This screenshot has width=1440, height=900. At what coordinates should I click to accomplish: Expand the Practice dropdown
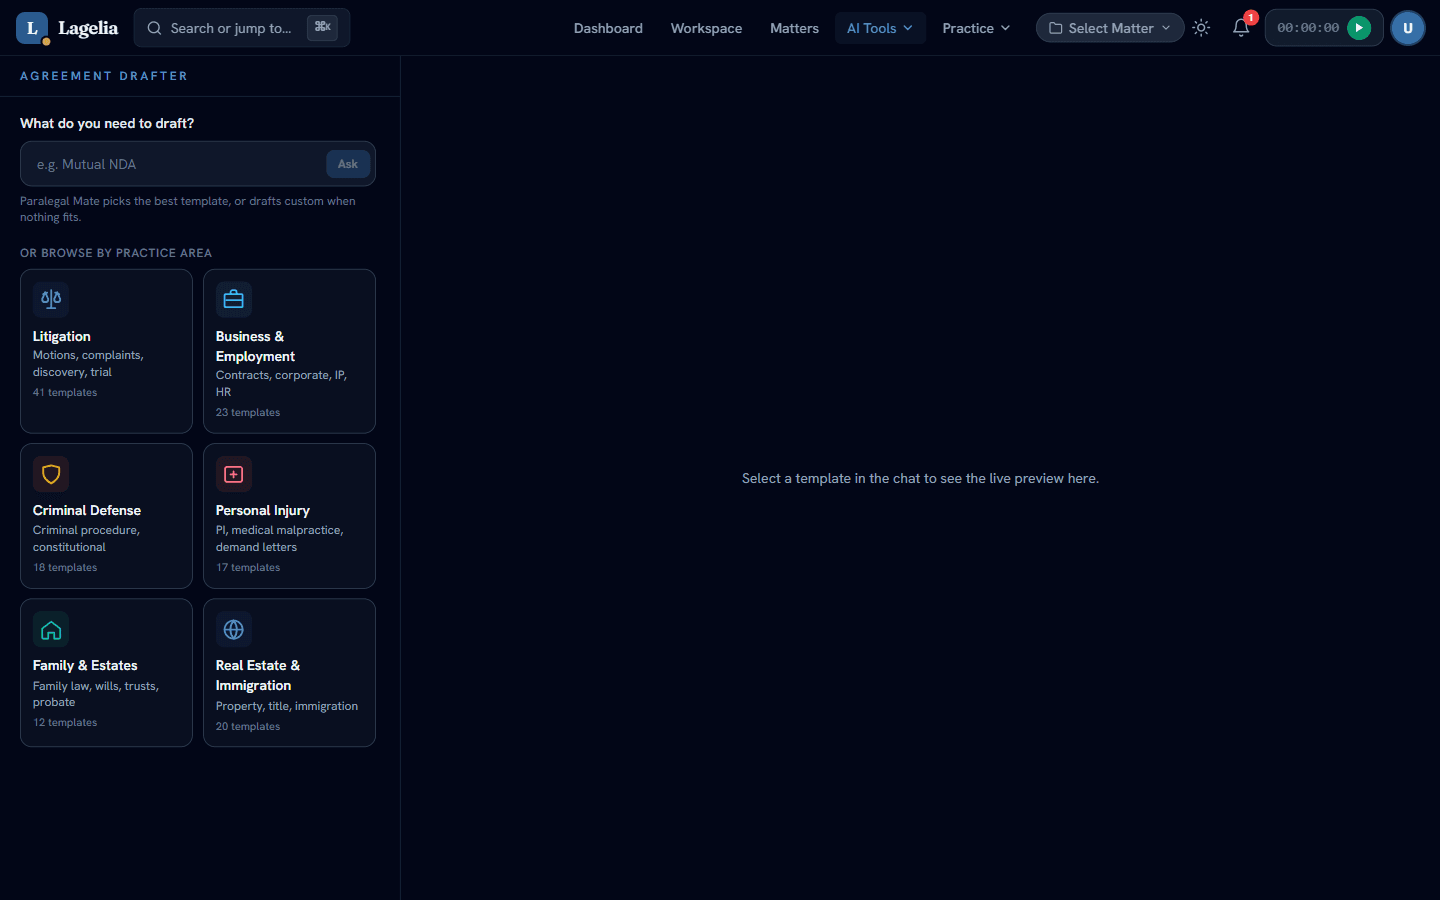click(976, 28)
